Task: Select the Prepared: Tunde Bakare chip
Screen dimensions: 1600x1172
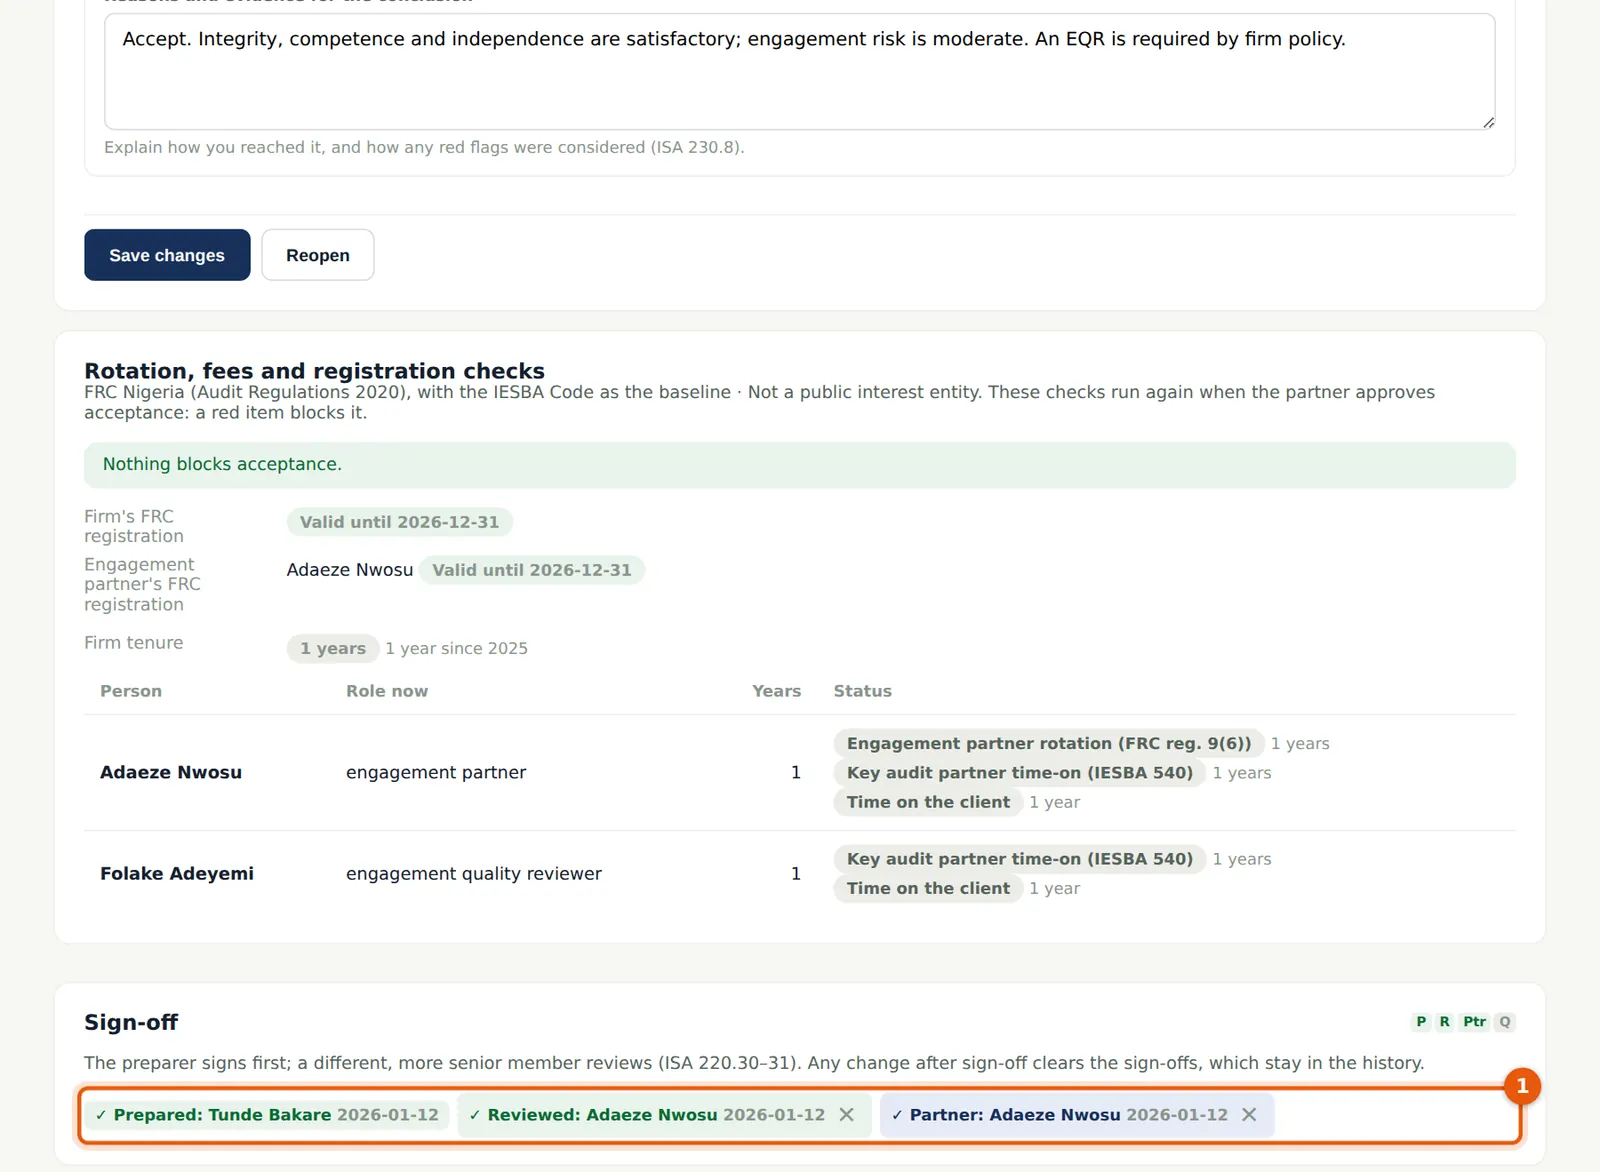Action: (x=267, y=1115)
